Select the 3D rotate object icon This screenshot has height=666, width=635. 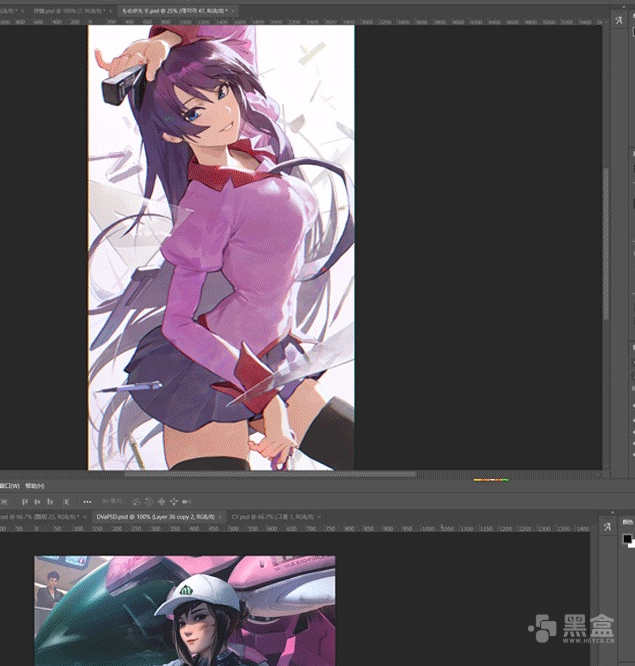point(136,502)
